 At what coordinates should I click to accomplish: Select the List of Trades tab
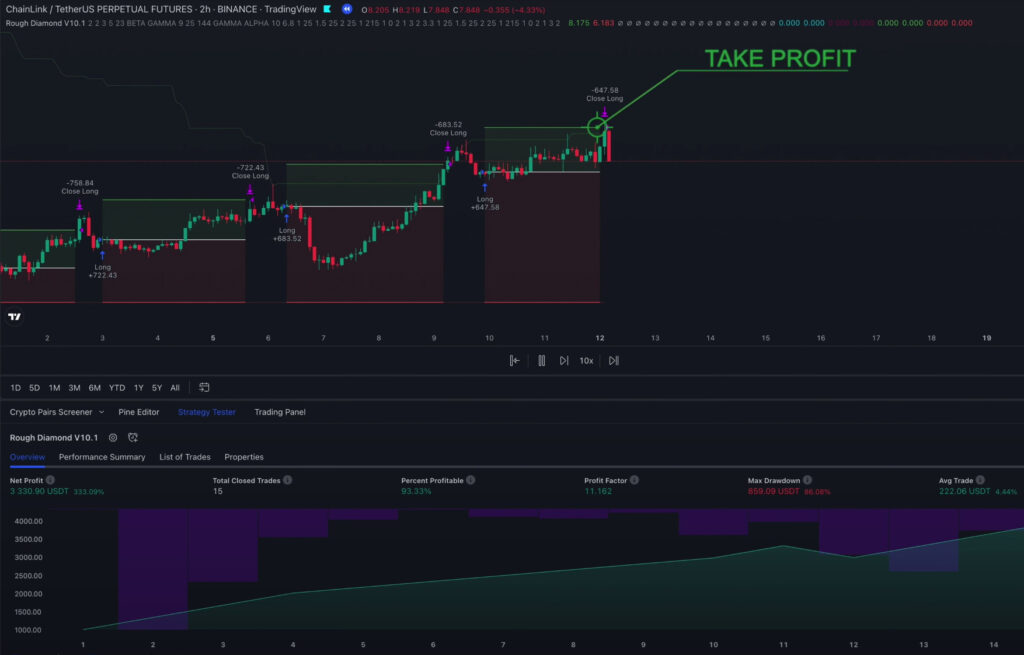click(x=185, y=457)
